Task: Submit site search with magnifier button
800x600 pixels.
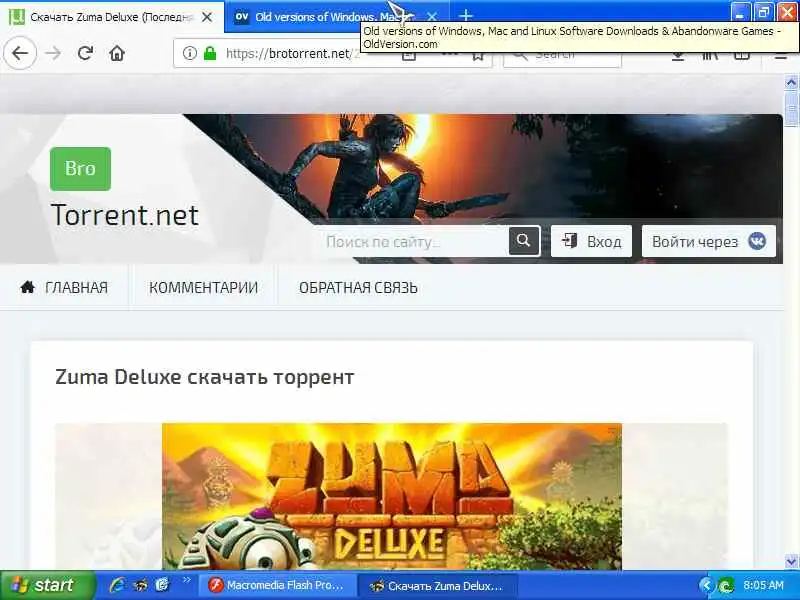Action: tap(524, 240)
